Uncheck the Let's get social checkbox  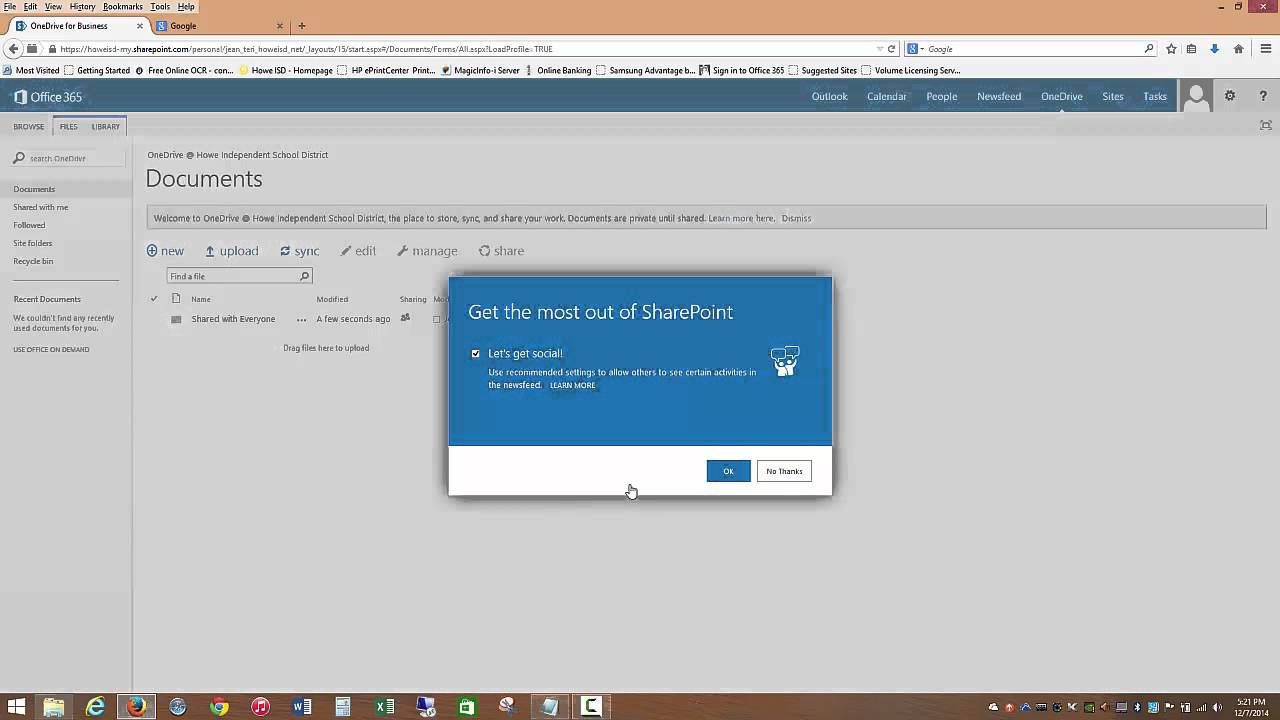point(476,353)
